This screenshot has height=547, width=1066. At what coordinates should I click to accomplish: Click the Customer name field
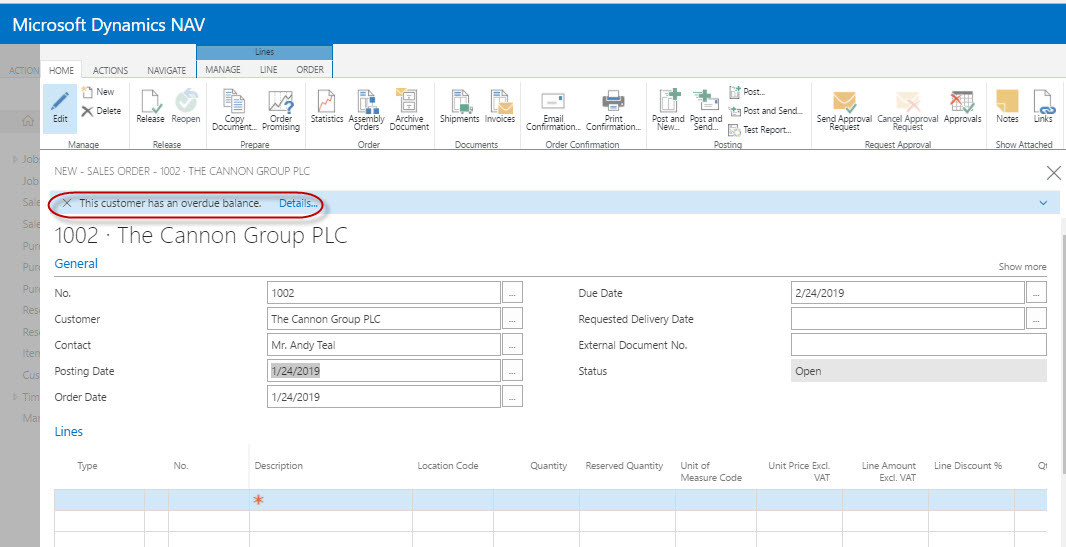click(384, 319)
